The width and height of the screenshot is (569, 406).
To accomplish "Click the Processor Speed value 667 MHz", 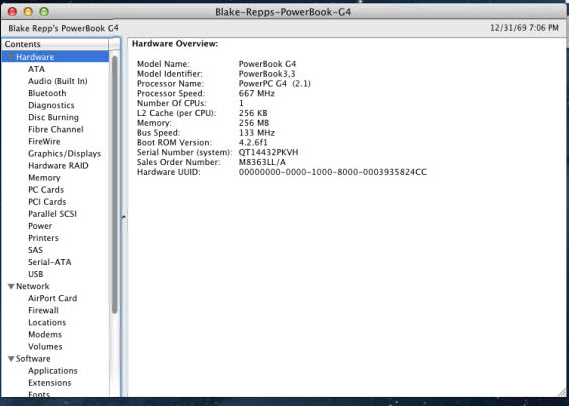I will pos(257,93).
